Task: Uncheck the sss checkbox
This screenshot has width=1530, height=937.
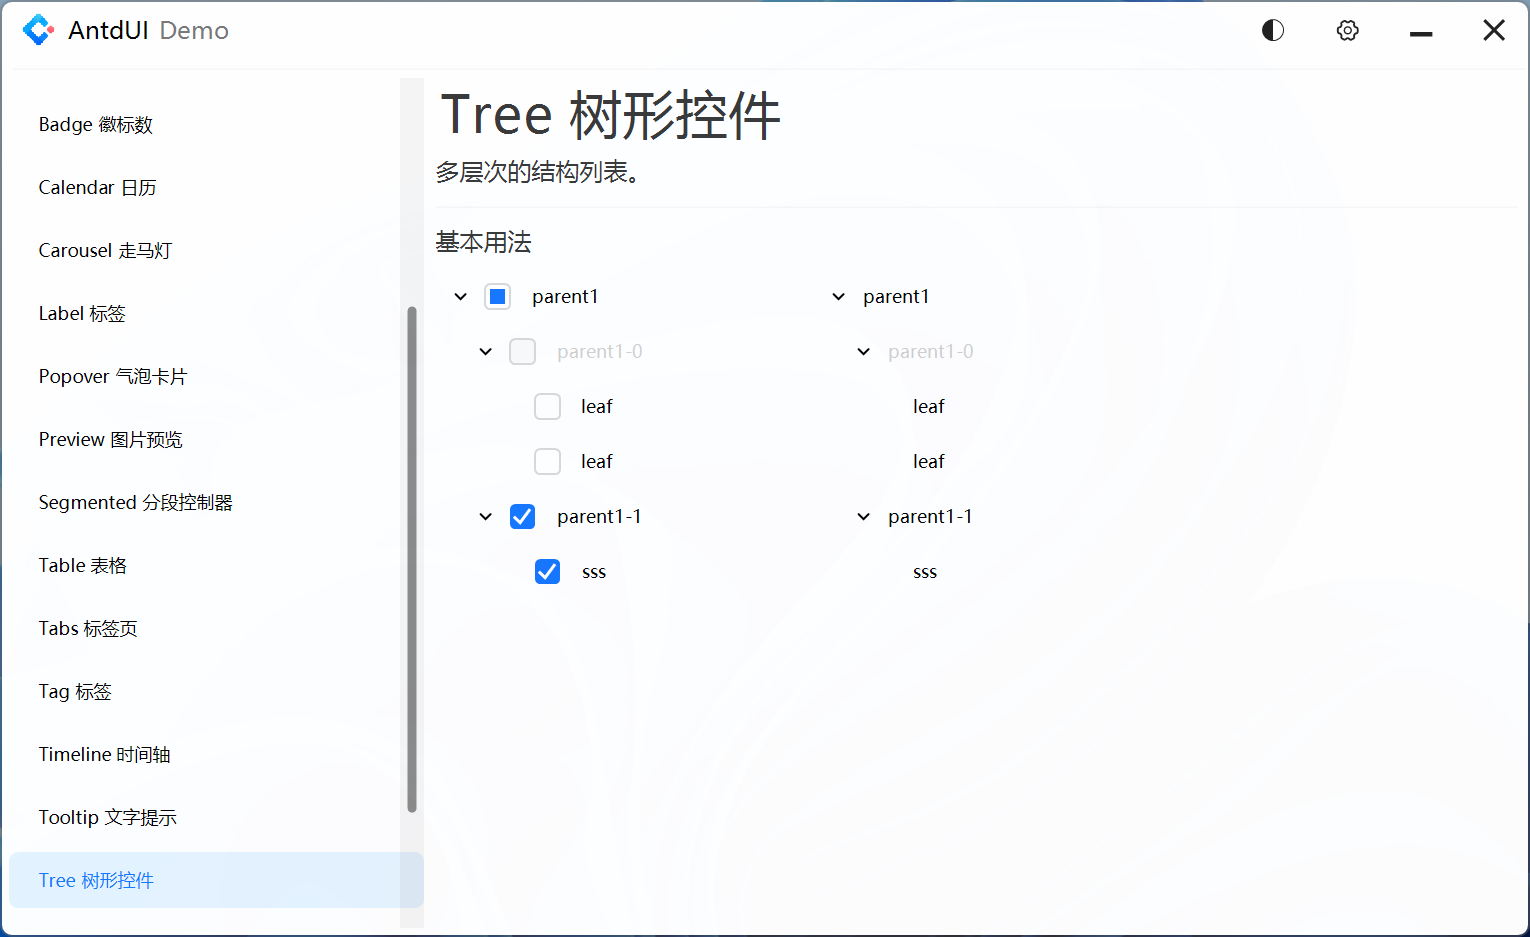Action: tap(547, 571)
